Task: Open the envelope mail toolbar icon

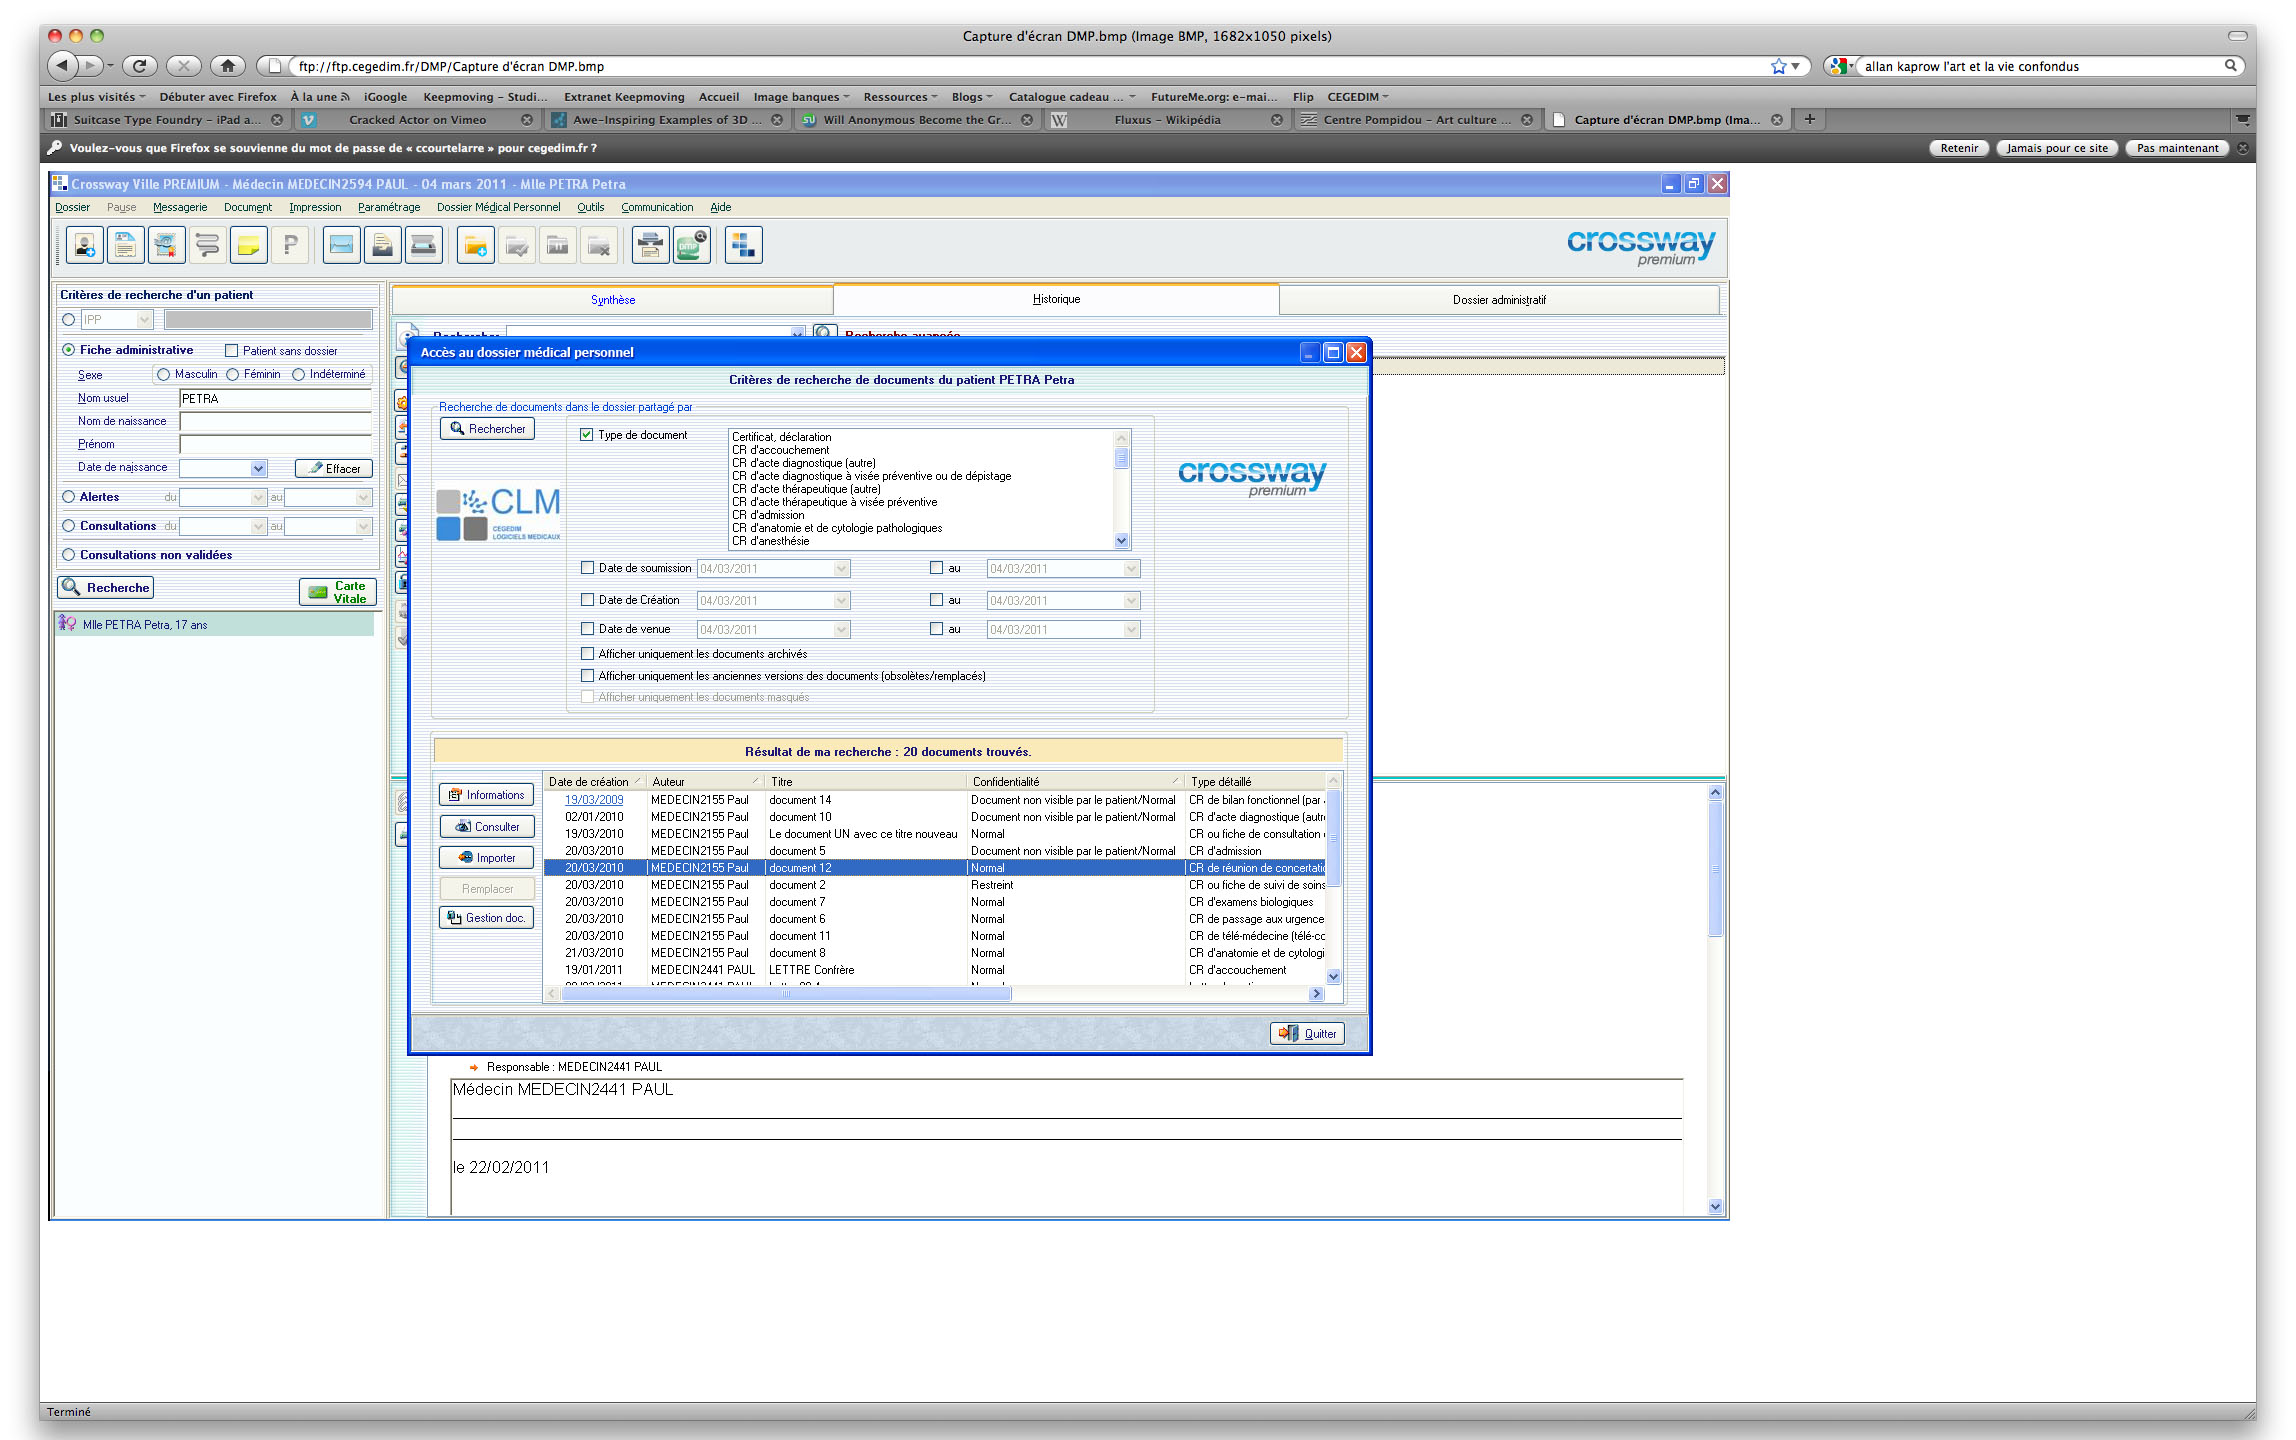Action: [341, 245]
